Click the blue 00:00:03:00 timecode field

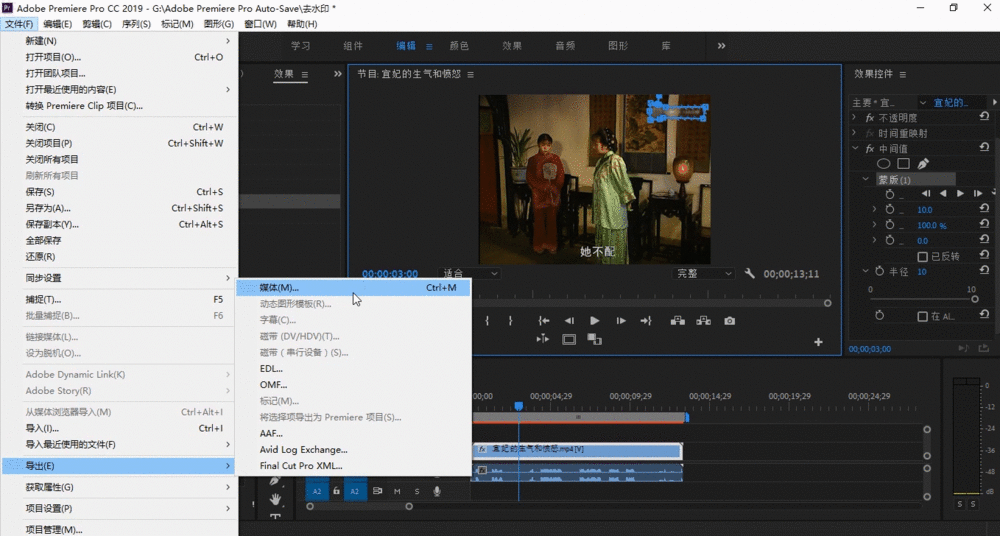390,274
